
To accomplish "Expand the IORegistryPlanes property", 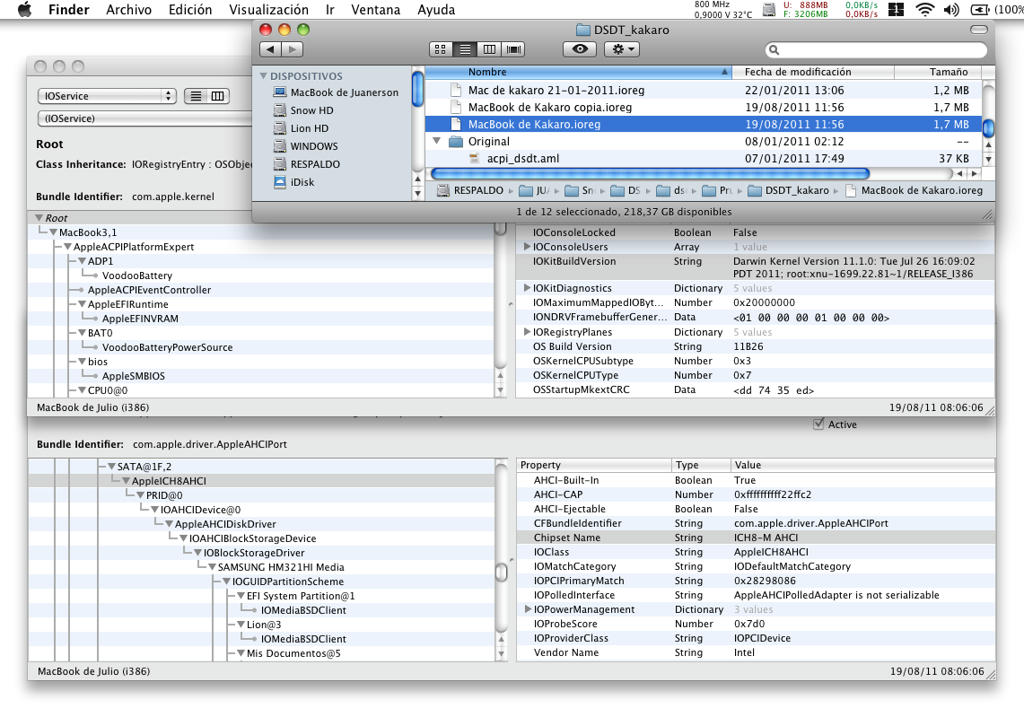I will [x=526, y=332].
